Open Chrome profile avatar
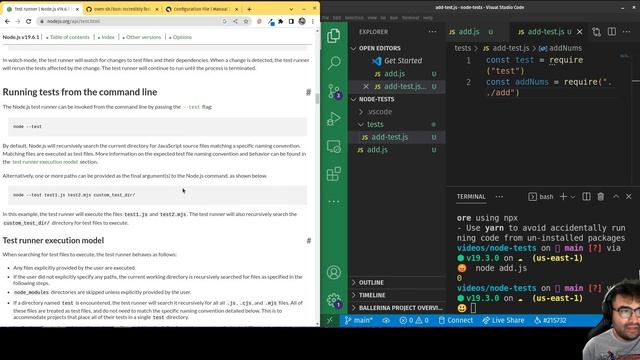Image resolution: width=640 pixels, height=360 pixels. [x=302, y=21]
